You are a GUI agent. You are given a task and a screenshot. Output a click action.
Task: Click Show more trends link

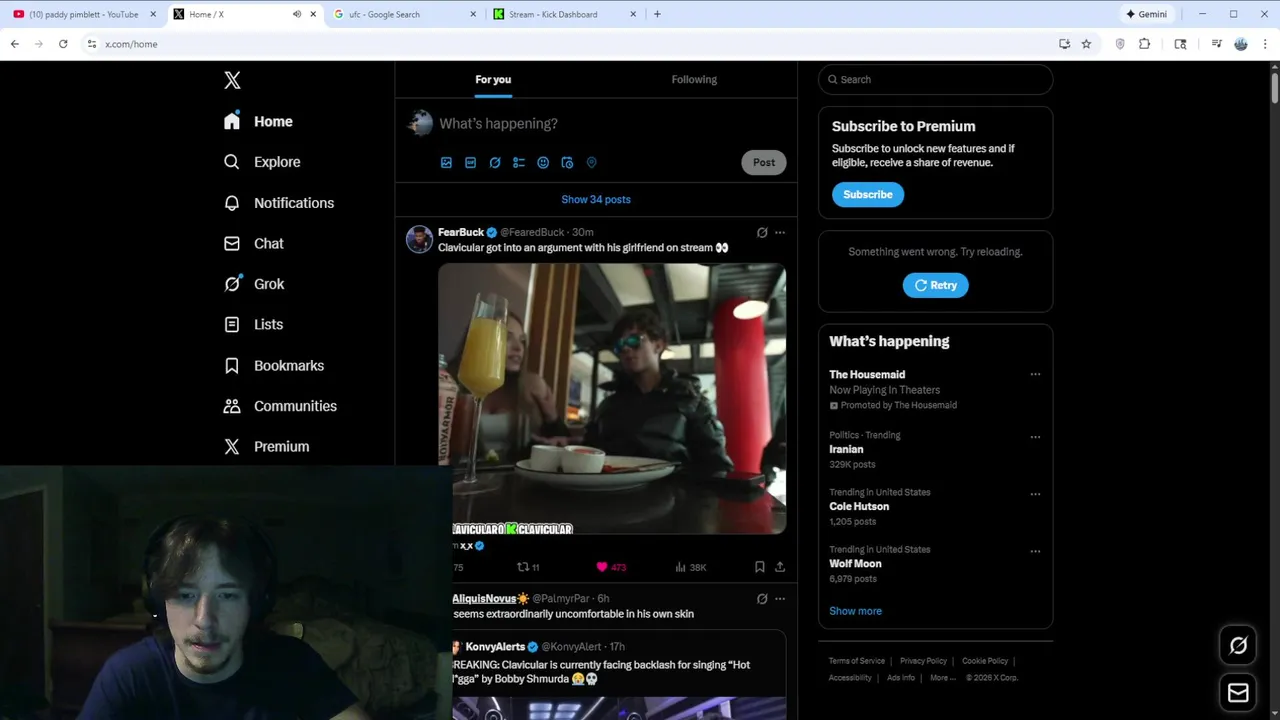click(x=855, y=611)
